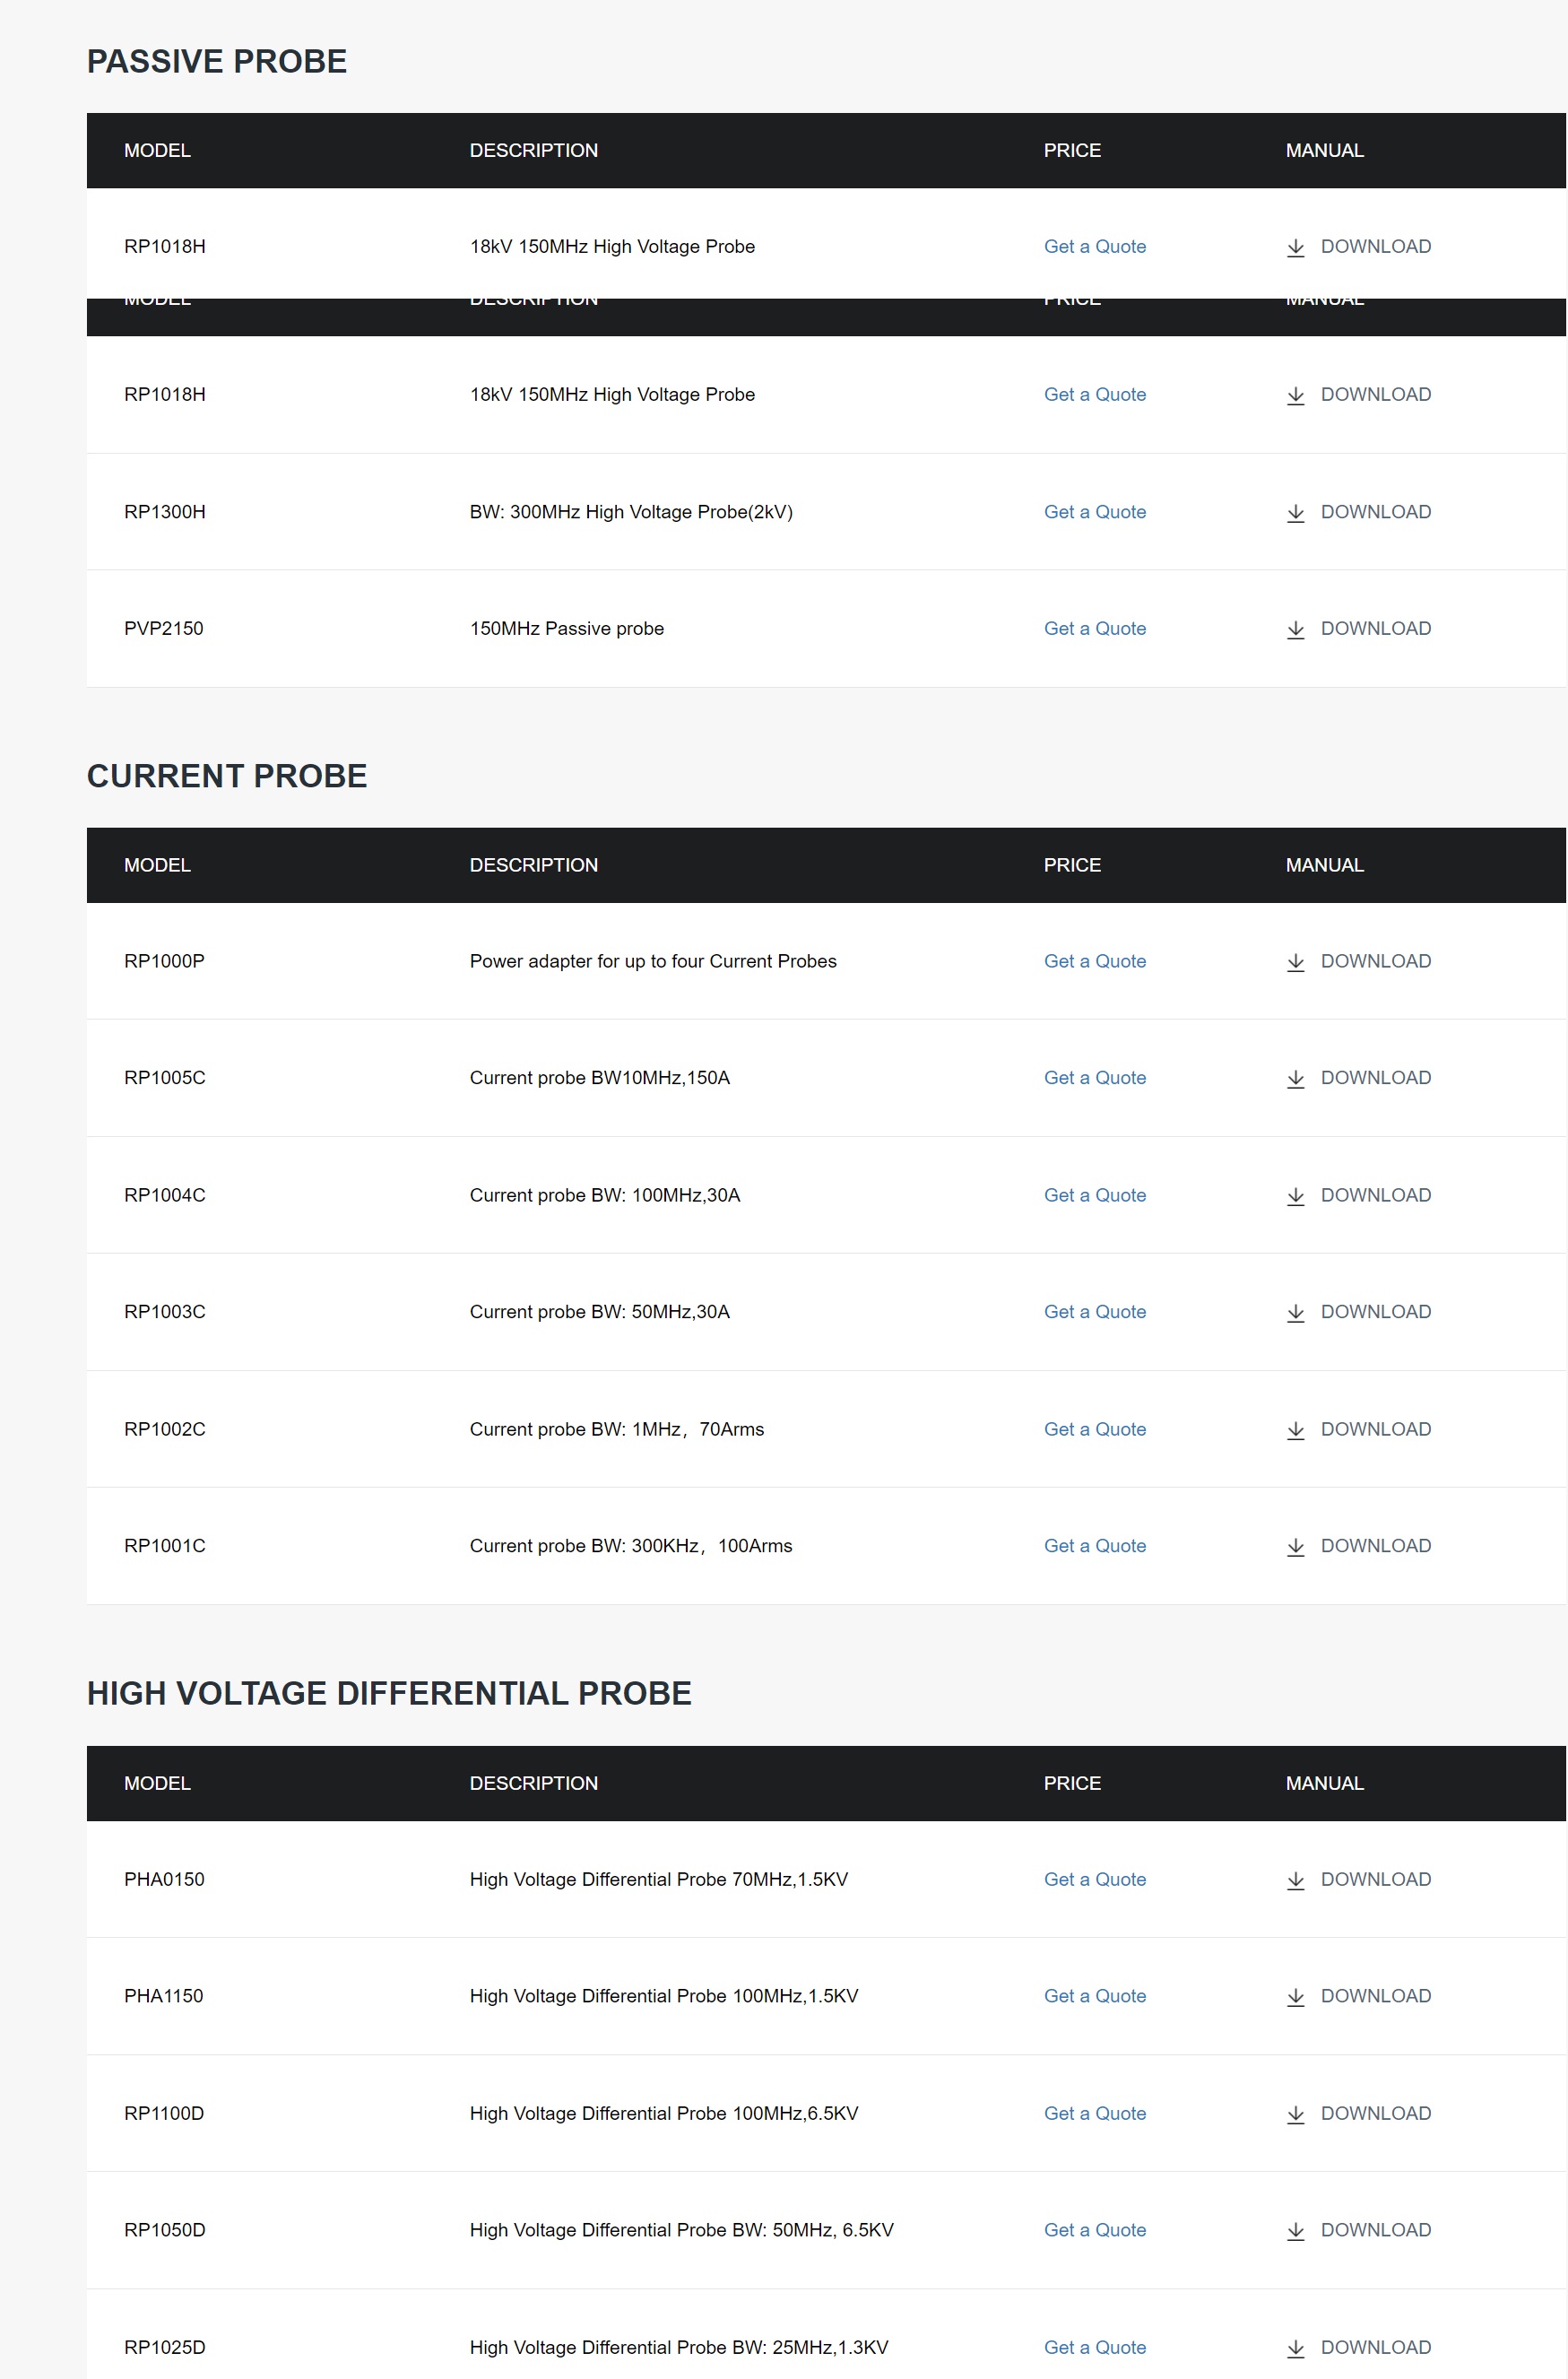The image size is (1568, 2379).
Task: Click download icon for RP1000P manual
Action: pos(1295,963)
